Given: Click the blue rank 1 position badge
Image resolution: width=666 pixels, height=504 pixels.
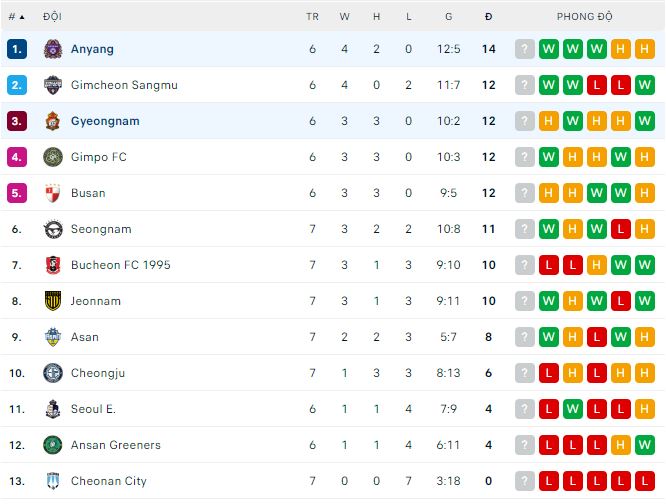Looking at the screenshot, I should [16, 49].
